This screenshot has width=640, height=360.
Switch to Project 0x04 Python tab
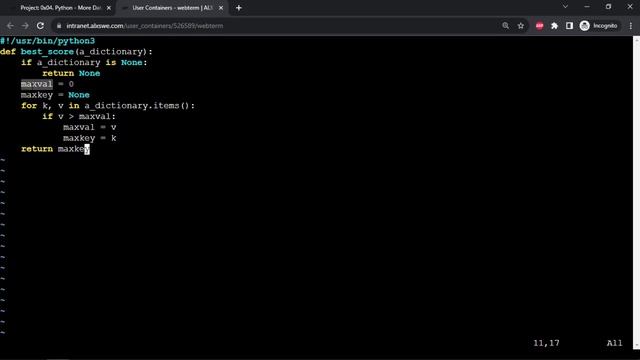point(60,8)
